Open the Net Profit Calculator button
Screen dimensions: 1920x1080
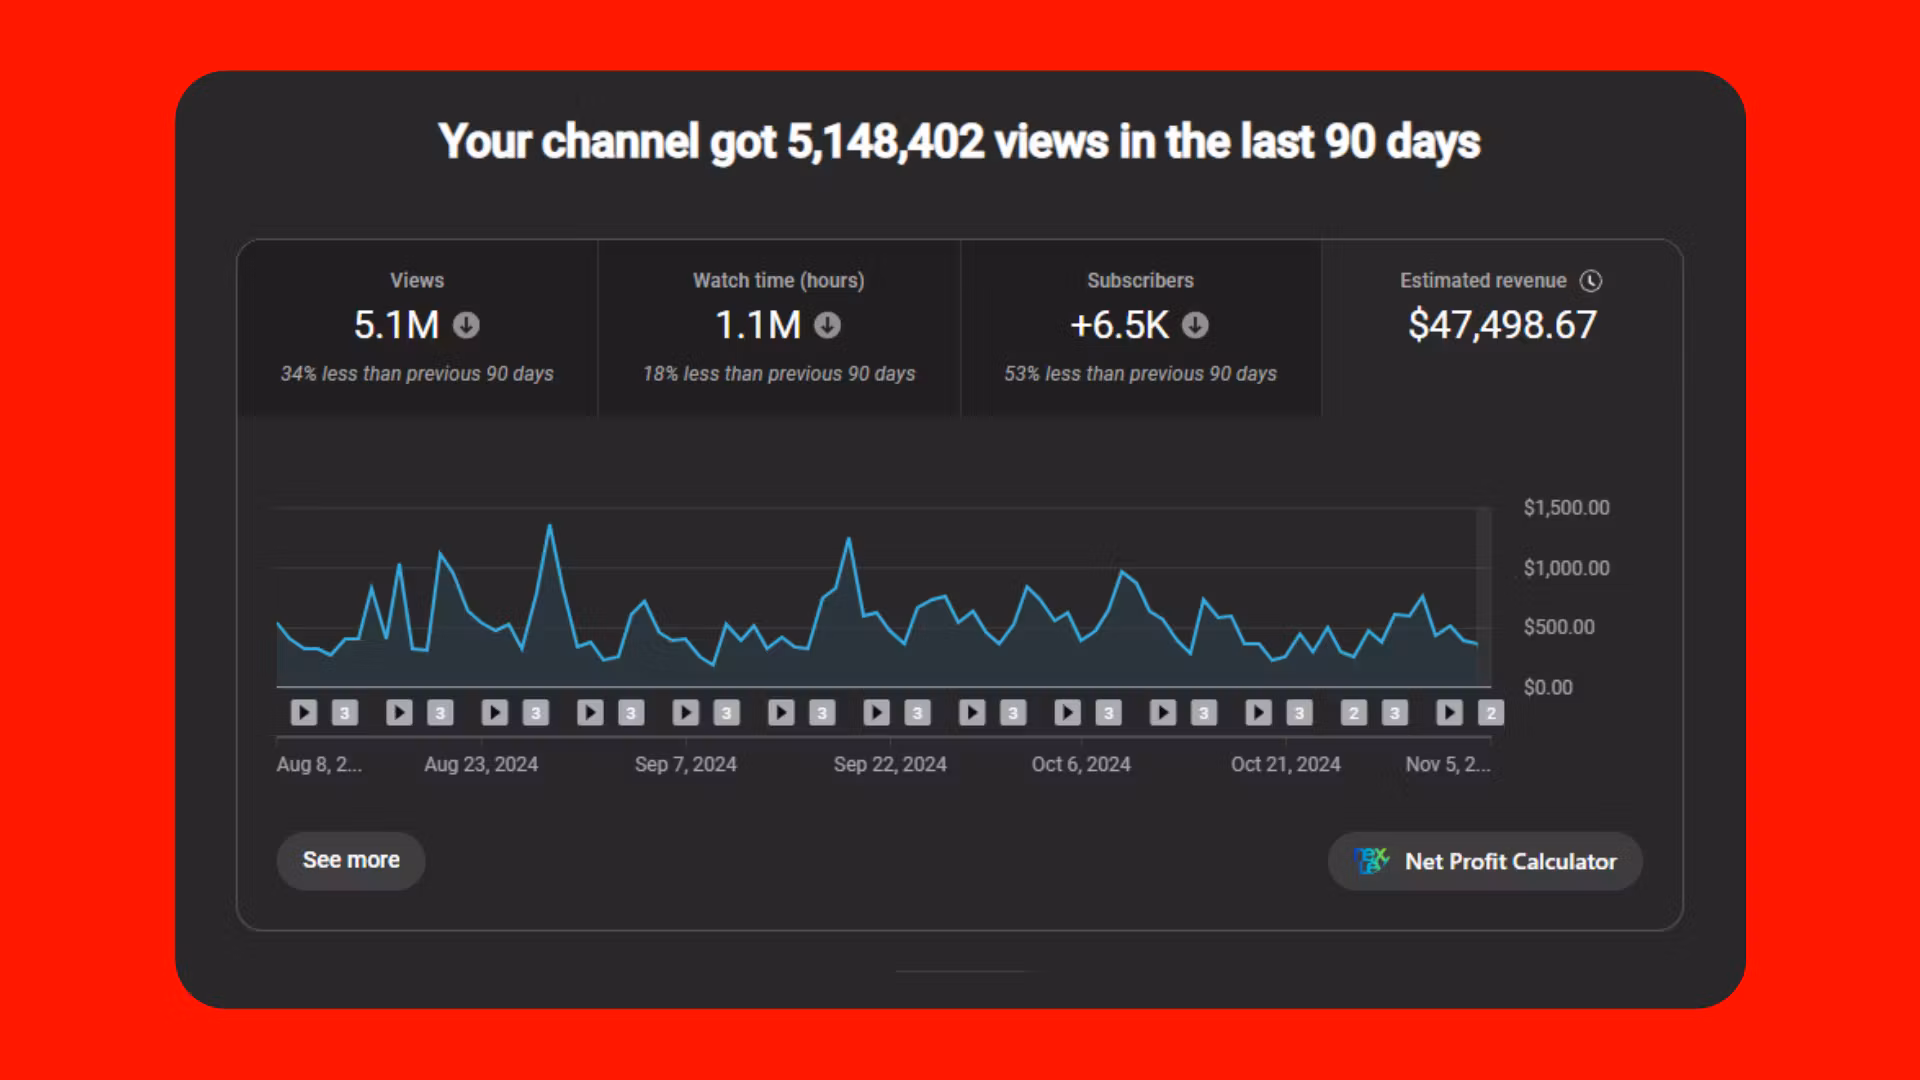pos(1485,861)
